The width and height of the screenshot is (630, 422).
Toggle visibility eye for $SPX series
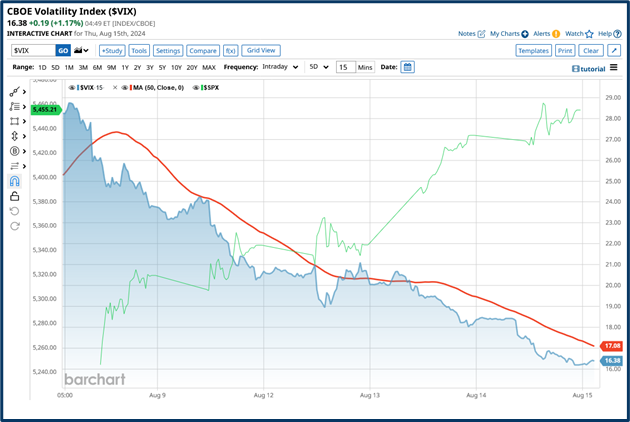tap(196, 88)
